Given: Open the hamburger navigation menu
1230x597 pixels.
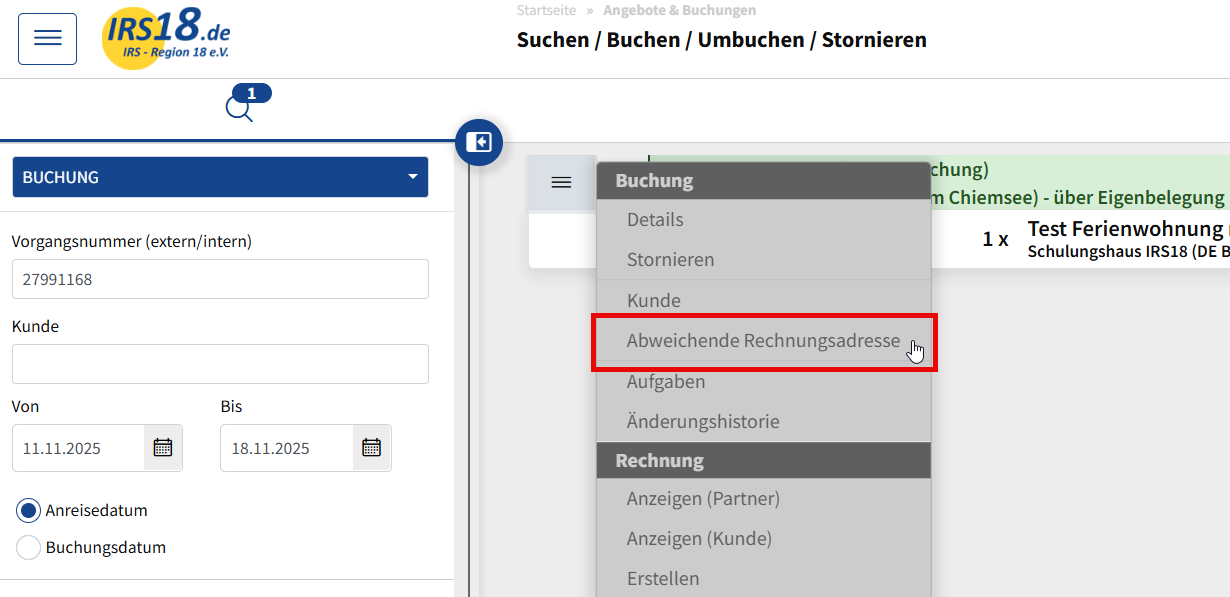Looking at the screenshot, I should coord(47,39).
